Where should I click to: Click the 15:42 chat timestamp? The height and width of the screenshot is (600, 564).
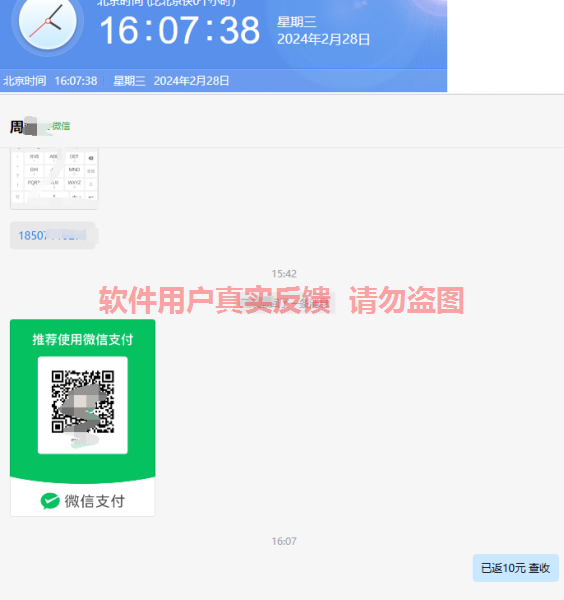(284, 274)
